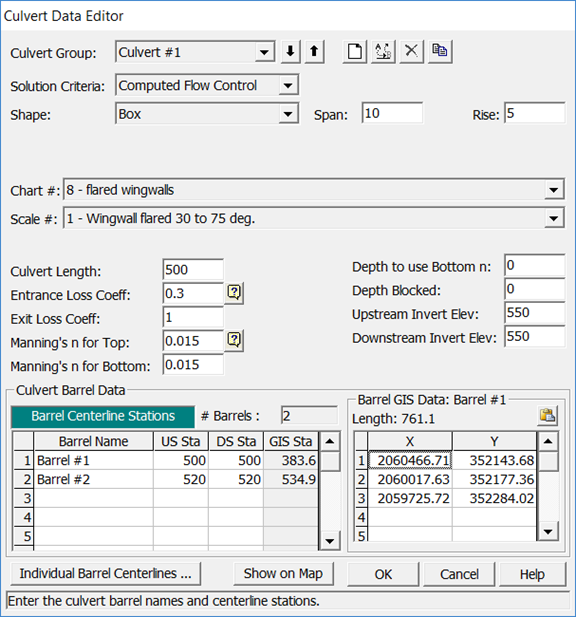Viewport: 576px width, 617px height.
Task: Delete culvert group with X icon
Action: (x=412, y=51)
